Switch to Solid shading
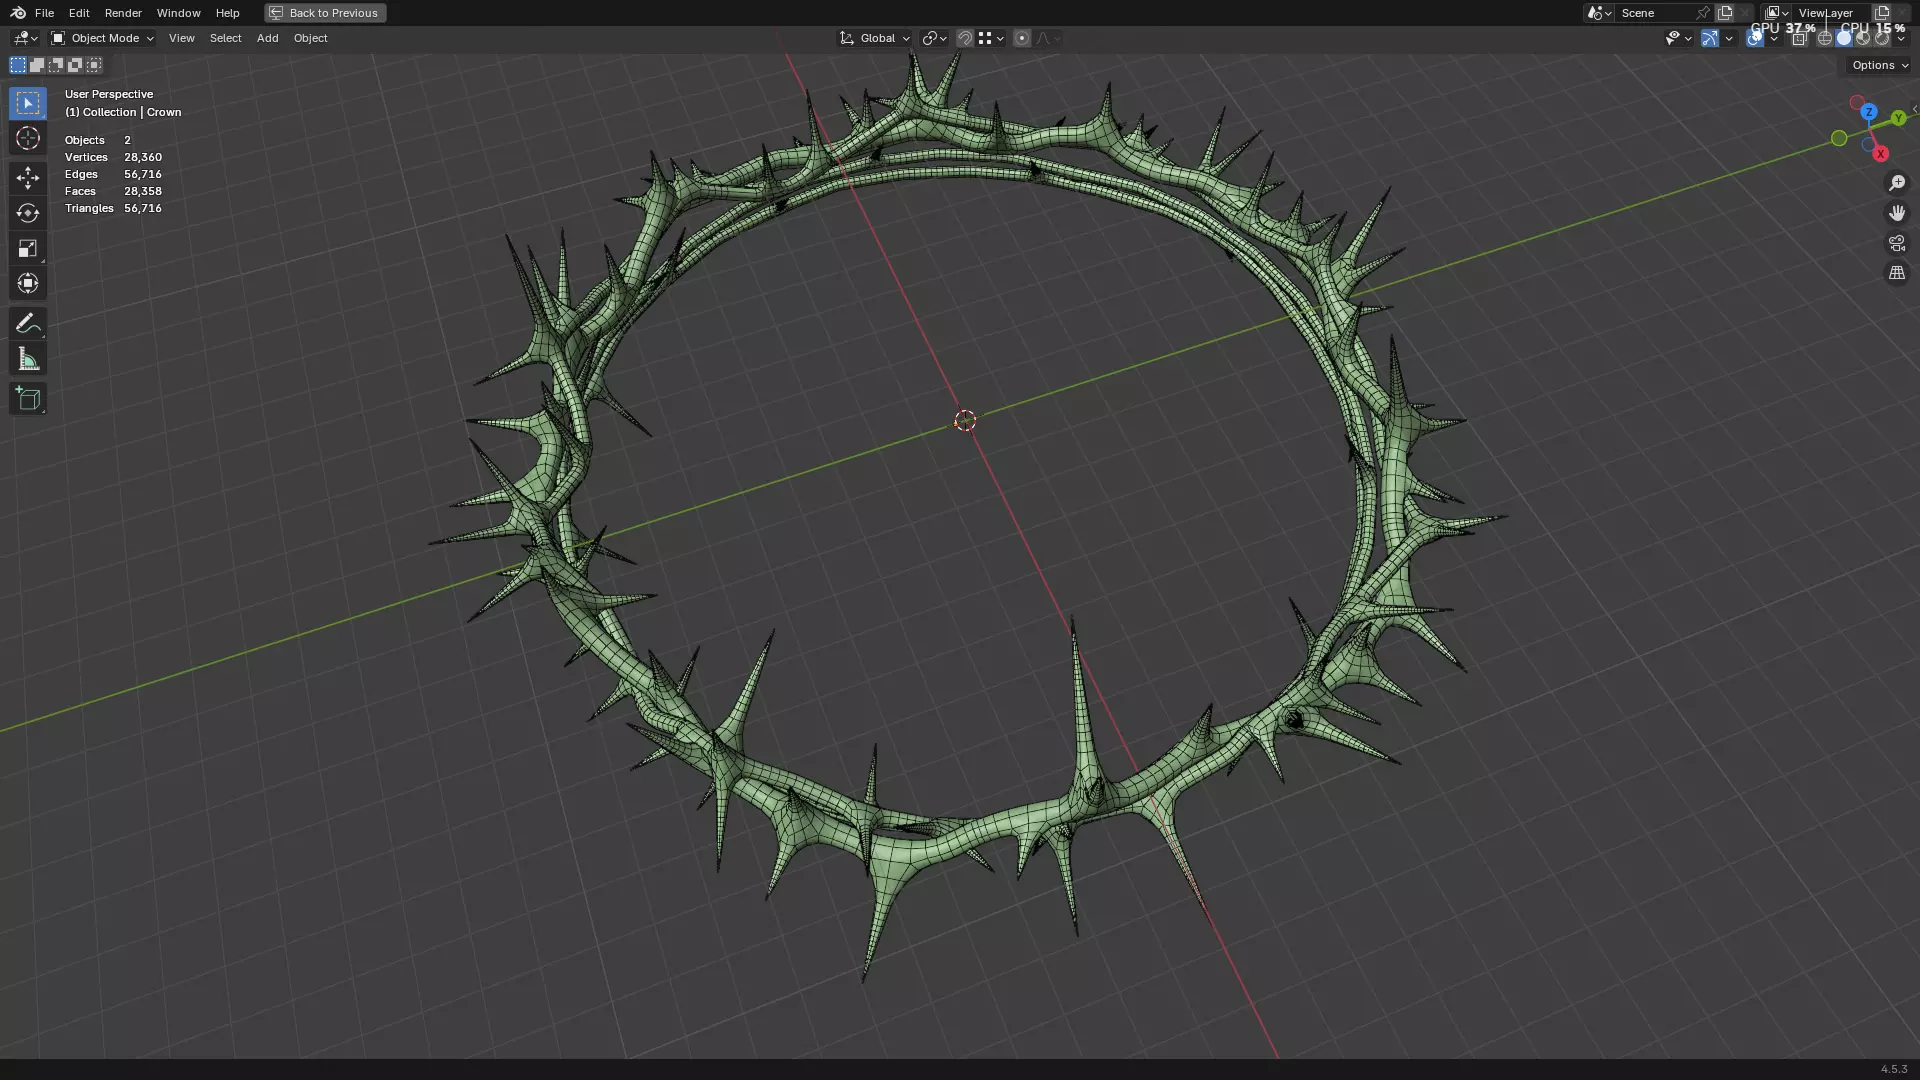Screen dimensions: 1920x1080 (x=1844, y=38)
